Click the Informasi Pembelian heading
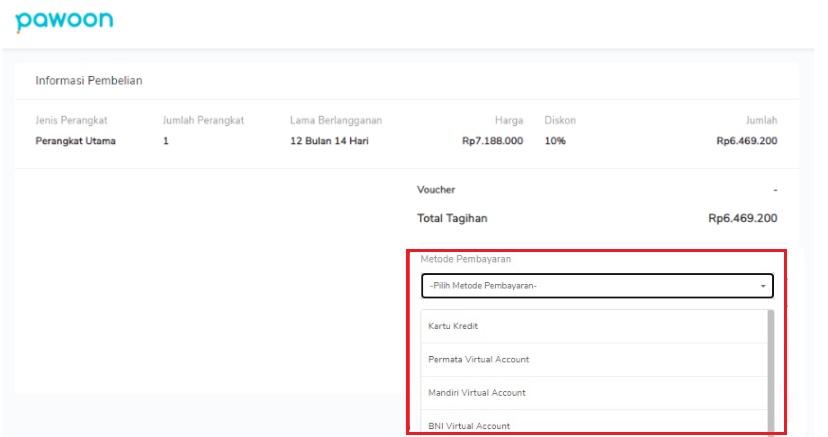Image resolution: width=828 pixels, height=437 pixels. point(89,81)
